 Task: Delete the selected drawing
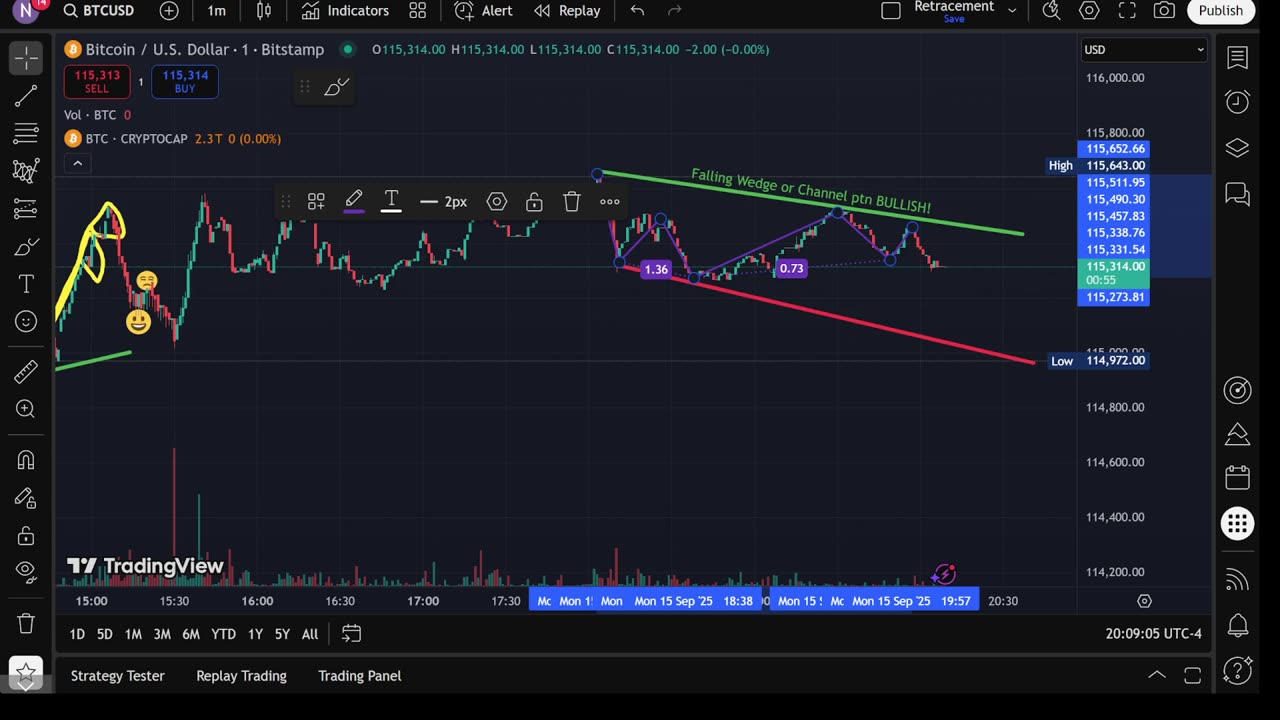coord(572,202)
